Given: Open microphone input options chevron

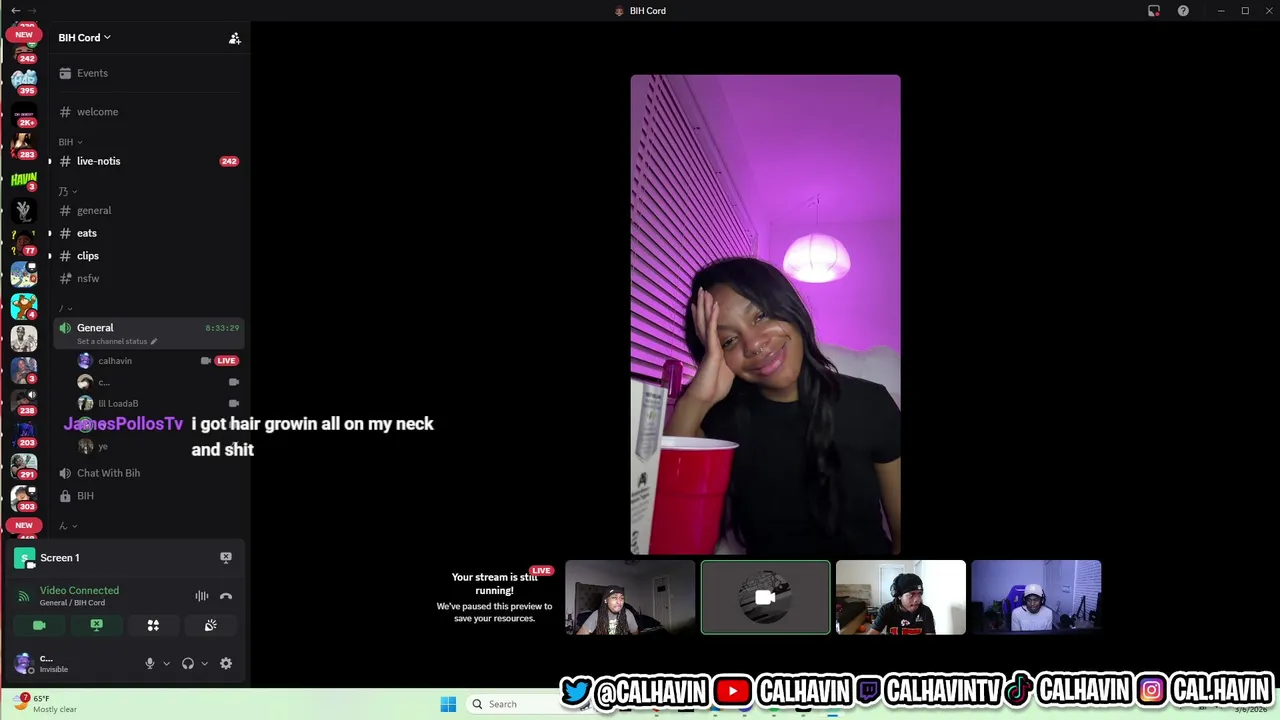Looking at the screenshot, I should tap(166, 663).
